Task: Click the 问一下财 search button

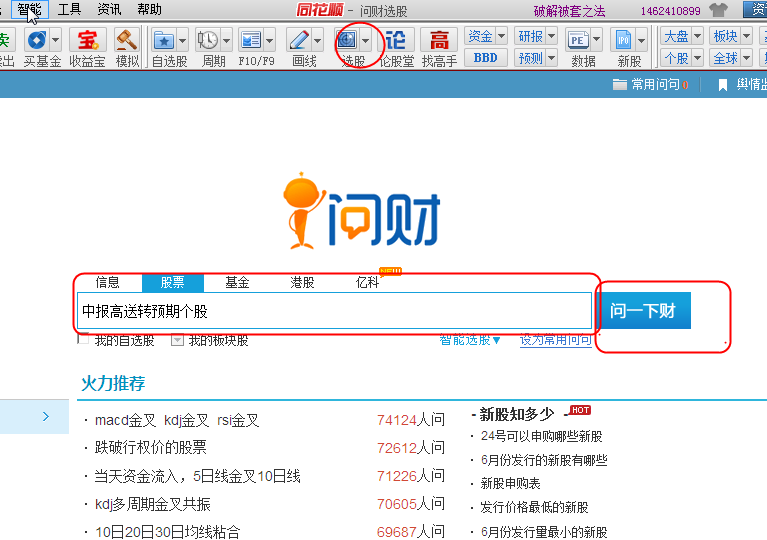Action: click(643, 311)
